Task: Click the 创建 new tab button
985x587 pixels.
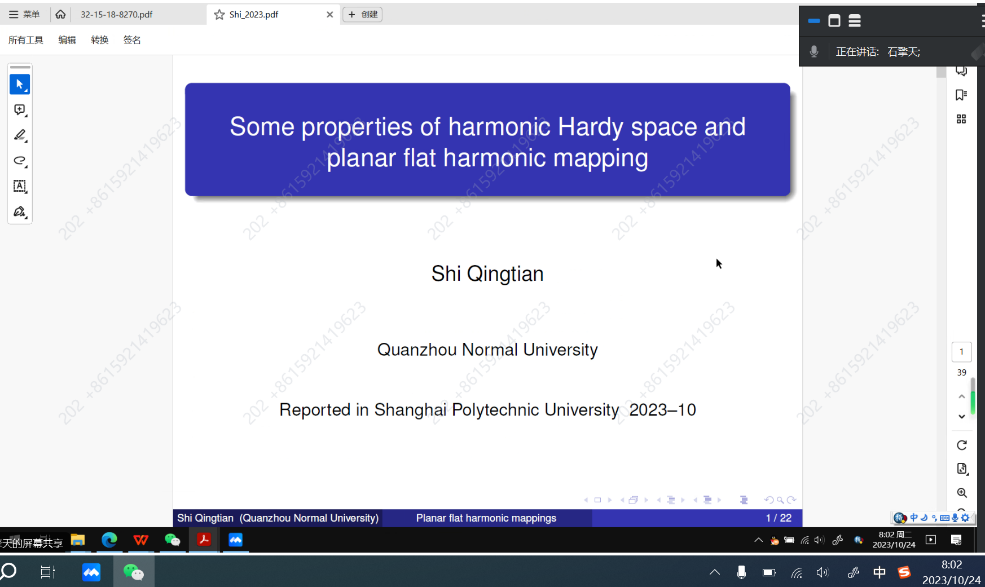Action: [362, 15]
